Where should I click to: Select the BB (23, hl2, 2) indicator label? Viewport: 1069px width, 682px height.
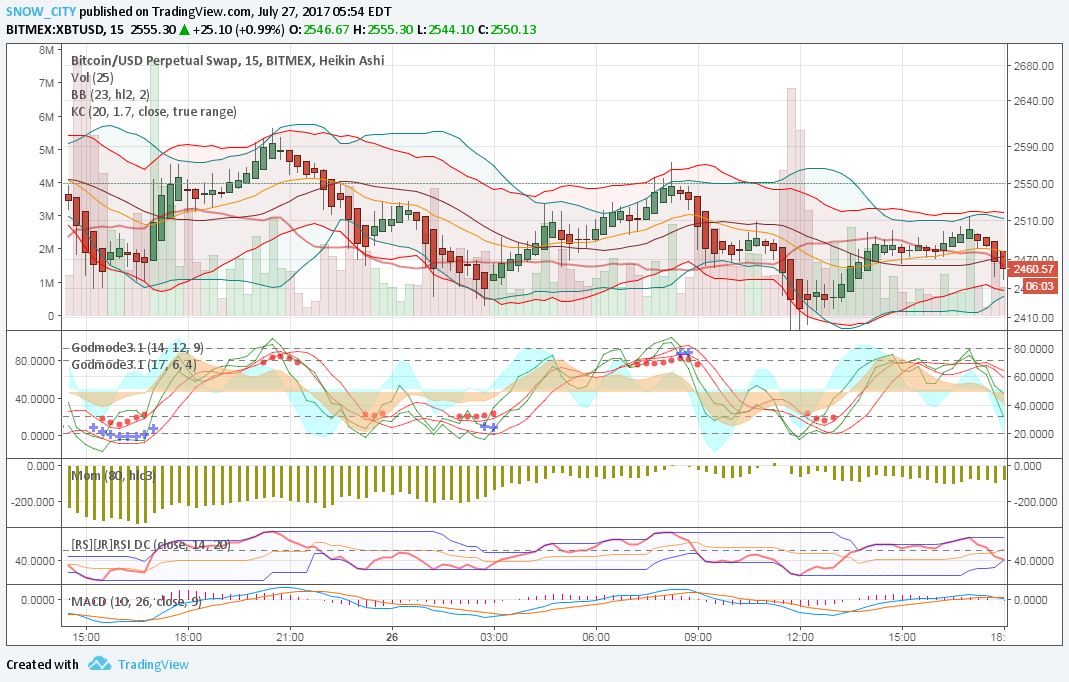click(x=110, y=95)
